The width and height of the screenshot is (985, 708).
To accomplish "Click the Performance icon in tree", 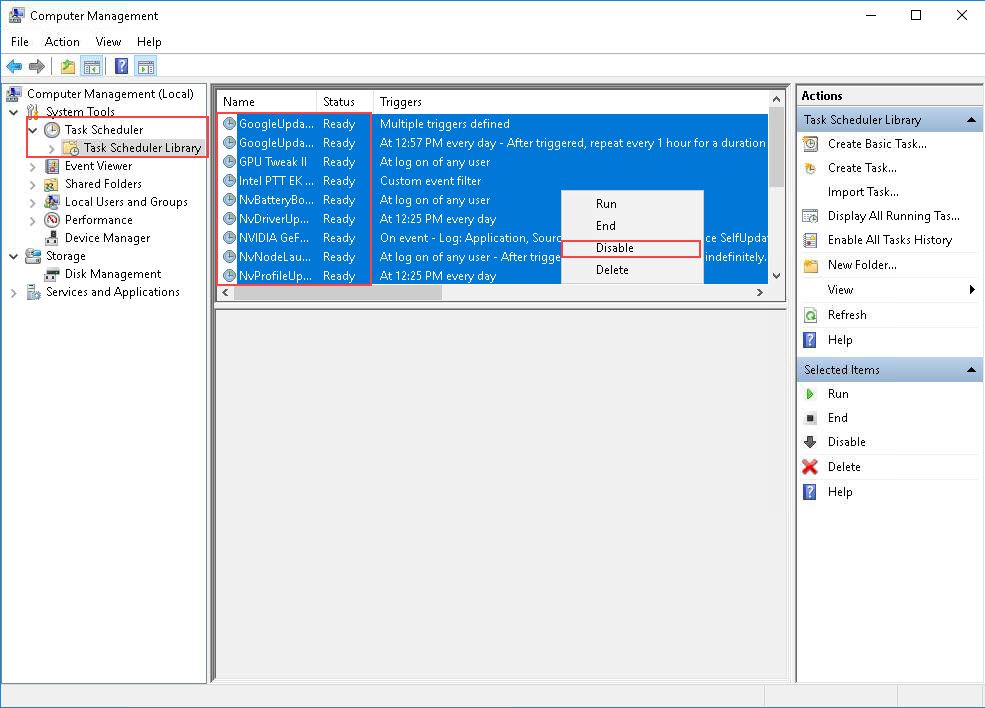I will pyautogui.click(x=52, y=220).
